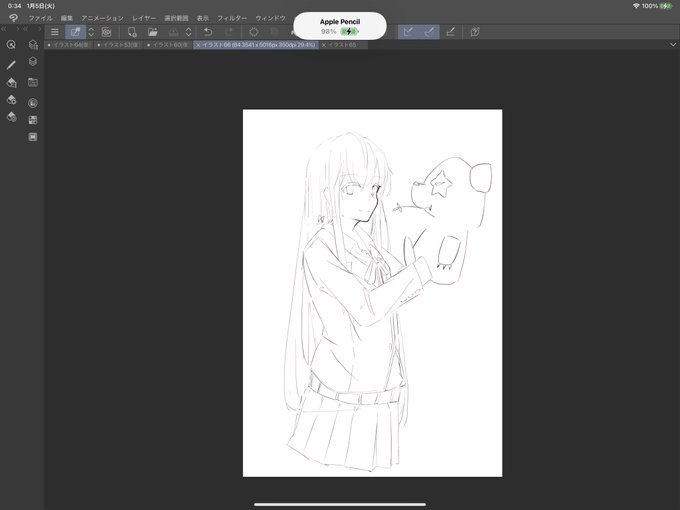Screen dimensions: 680x510
Task: Open the Quick Access palette icon
Action: [x=11, y=44]
